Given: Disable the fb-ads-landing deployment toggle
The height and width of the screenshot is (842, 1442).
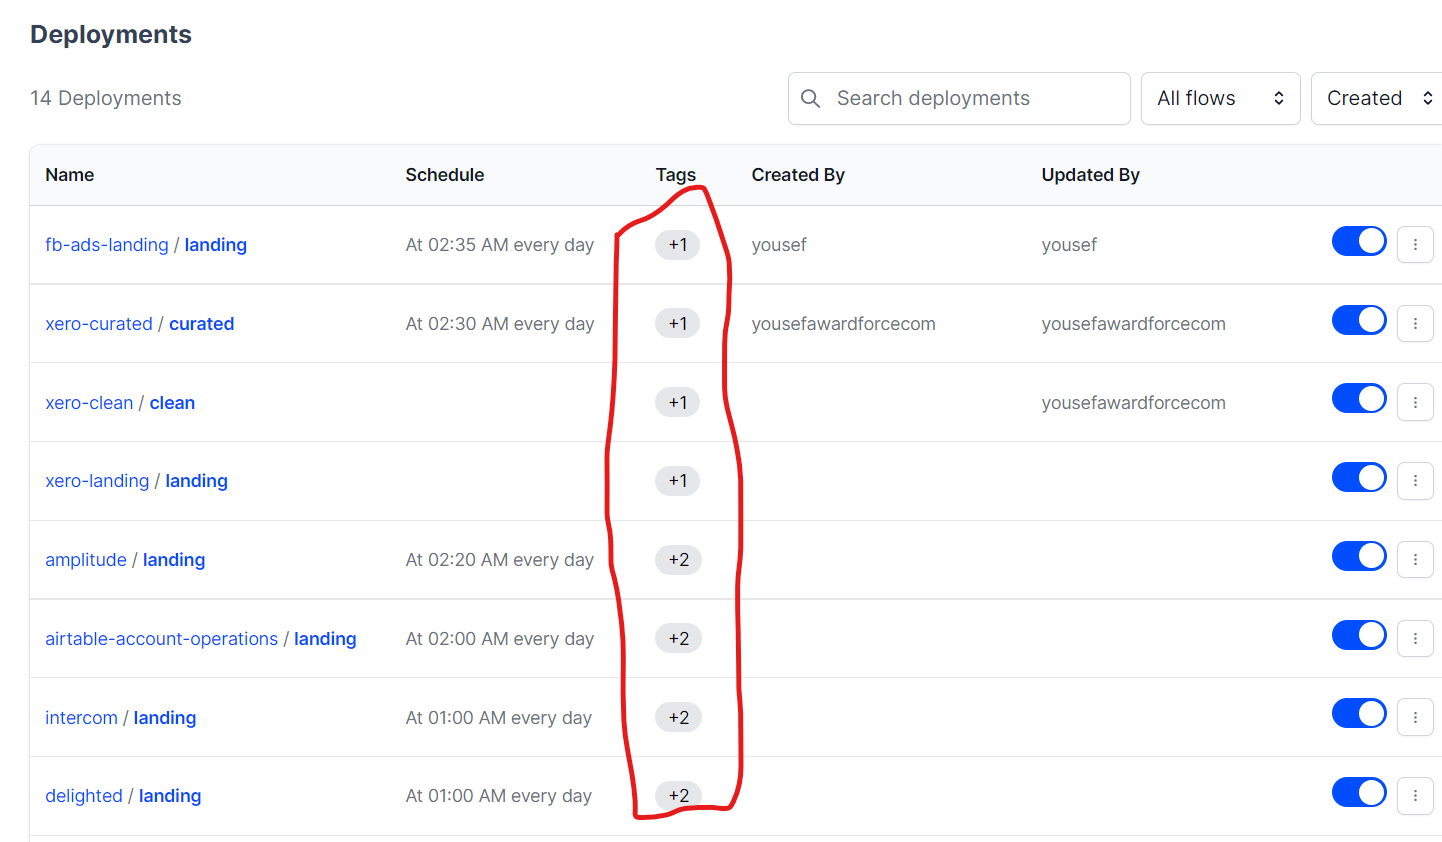Looking at the screenshot, I should pos(1358,240).
